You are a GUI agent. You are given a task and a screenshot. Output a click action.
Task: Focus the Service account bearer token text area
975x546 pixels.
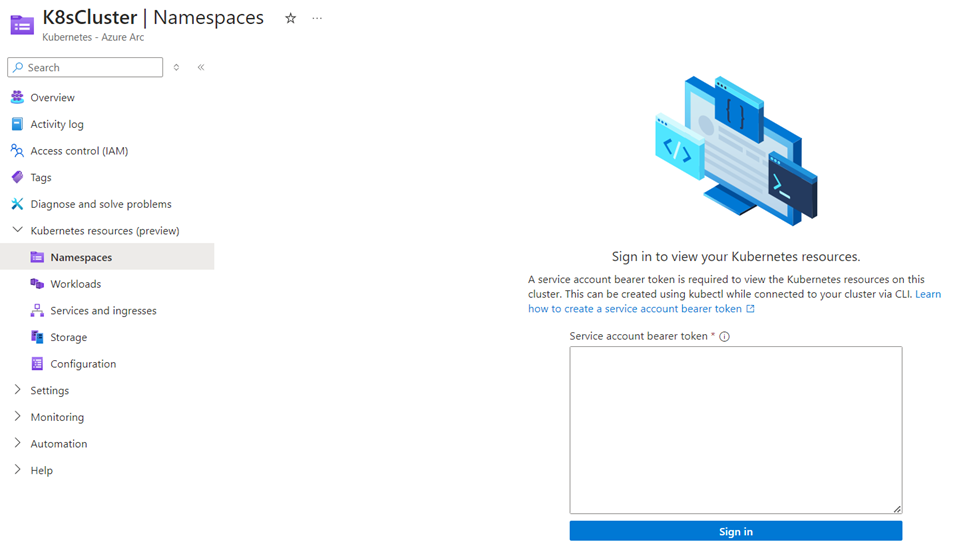click(x=736, y=430)
